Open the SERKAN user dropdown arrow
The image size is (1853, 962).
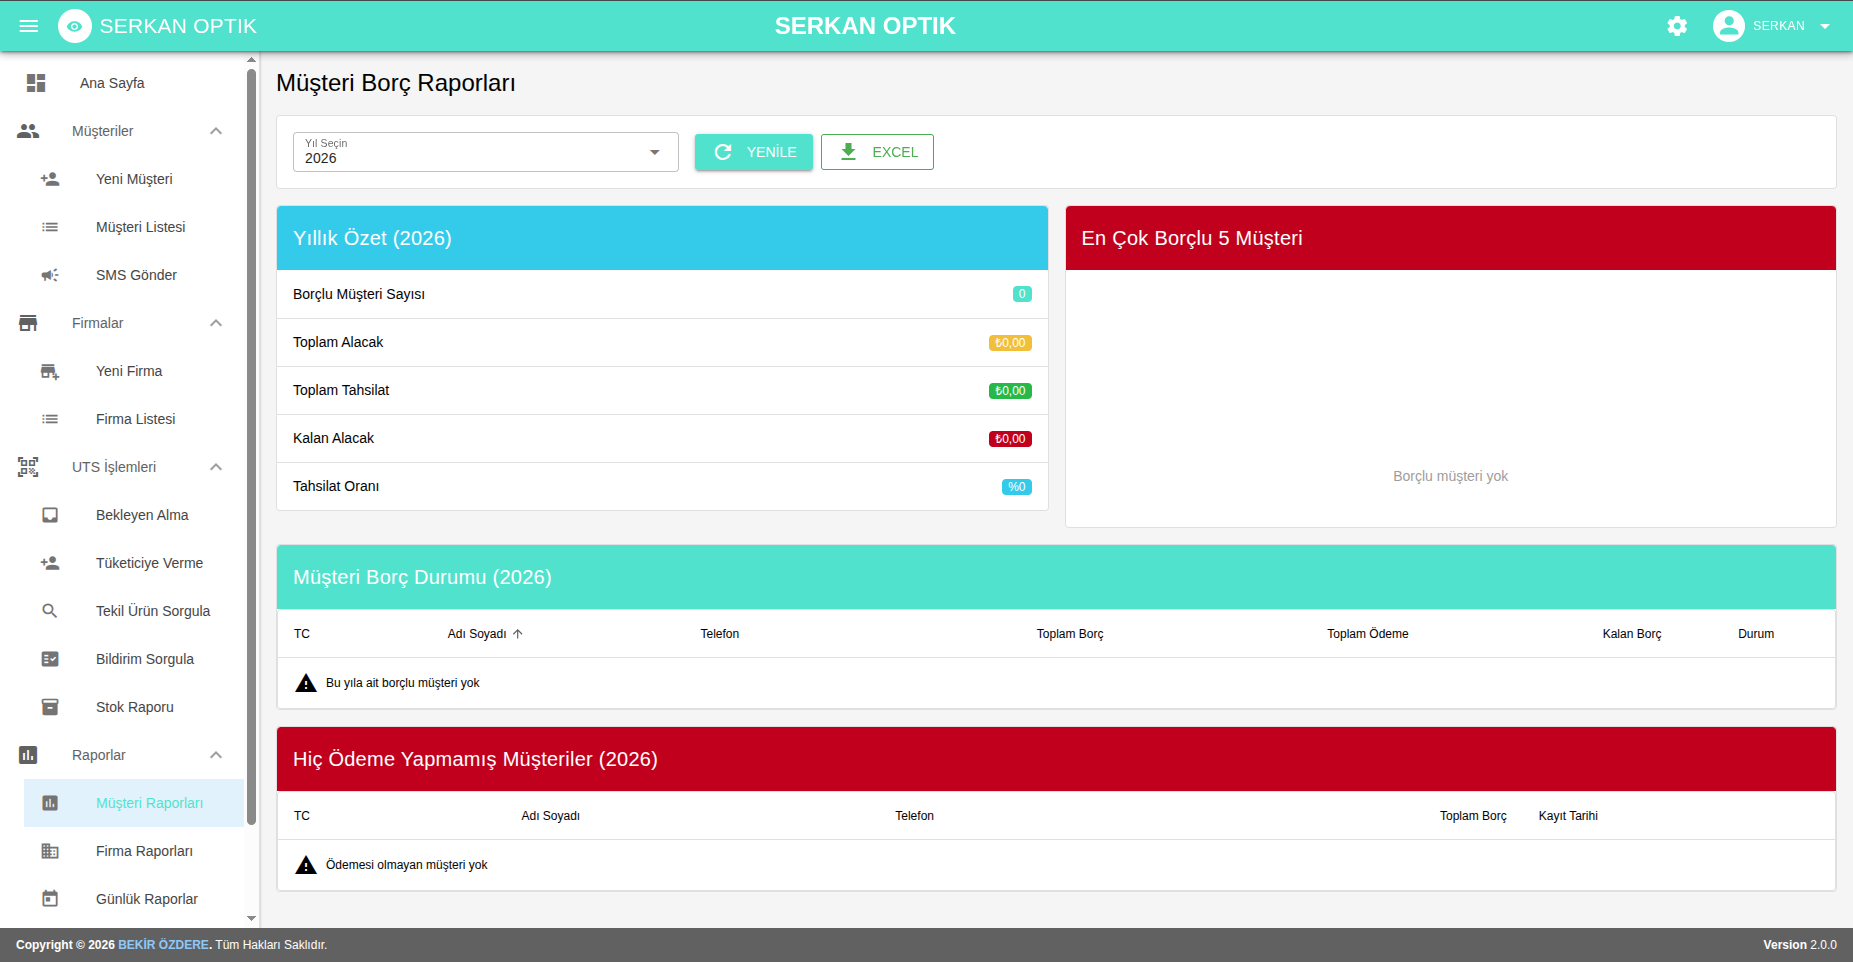coord(1825,26)
